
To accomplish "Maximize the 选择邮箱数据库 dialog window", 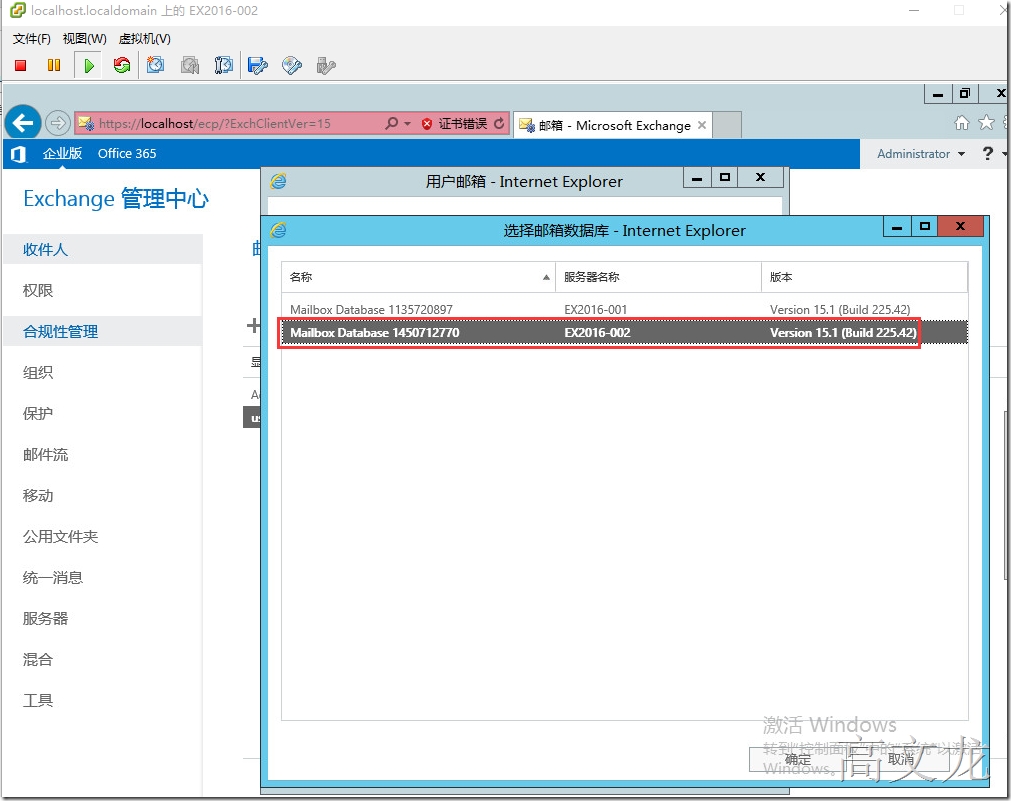I will pos(925,226).
